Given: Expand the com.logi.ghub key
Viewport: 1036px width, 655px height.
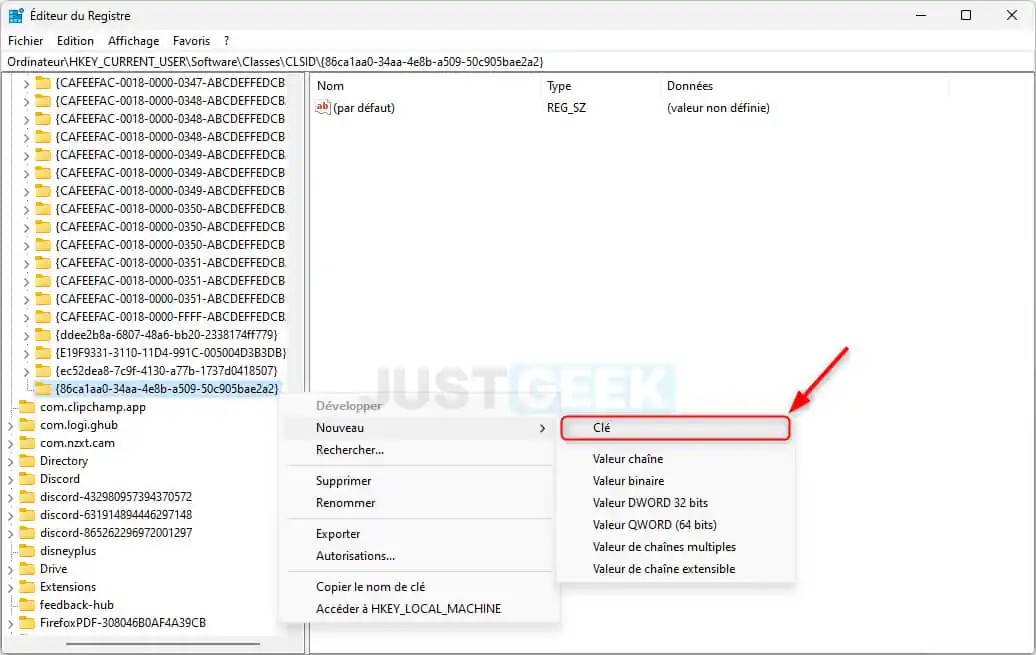Looking at the screenshot, I should [x=11, y=426].
